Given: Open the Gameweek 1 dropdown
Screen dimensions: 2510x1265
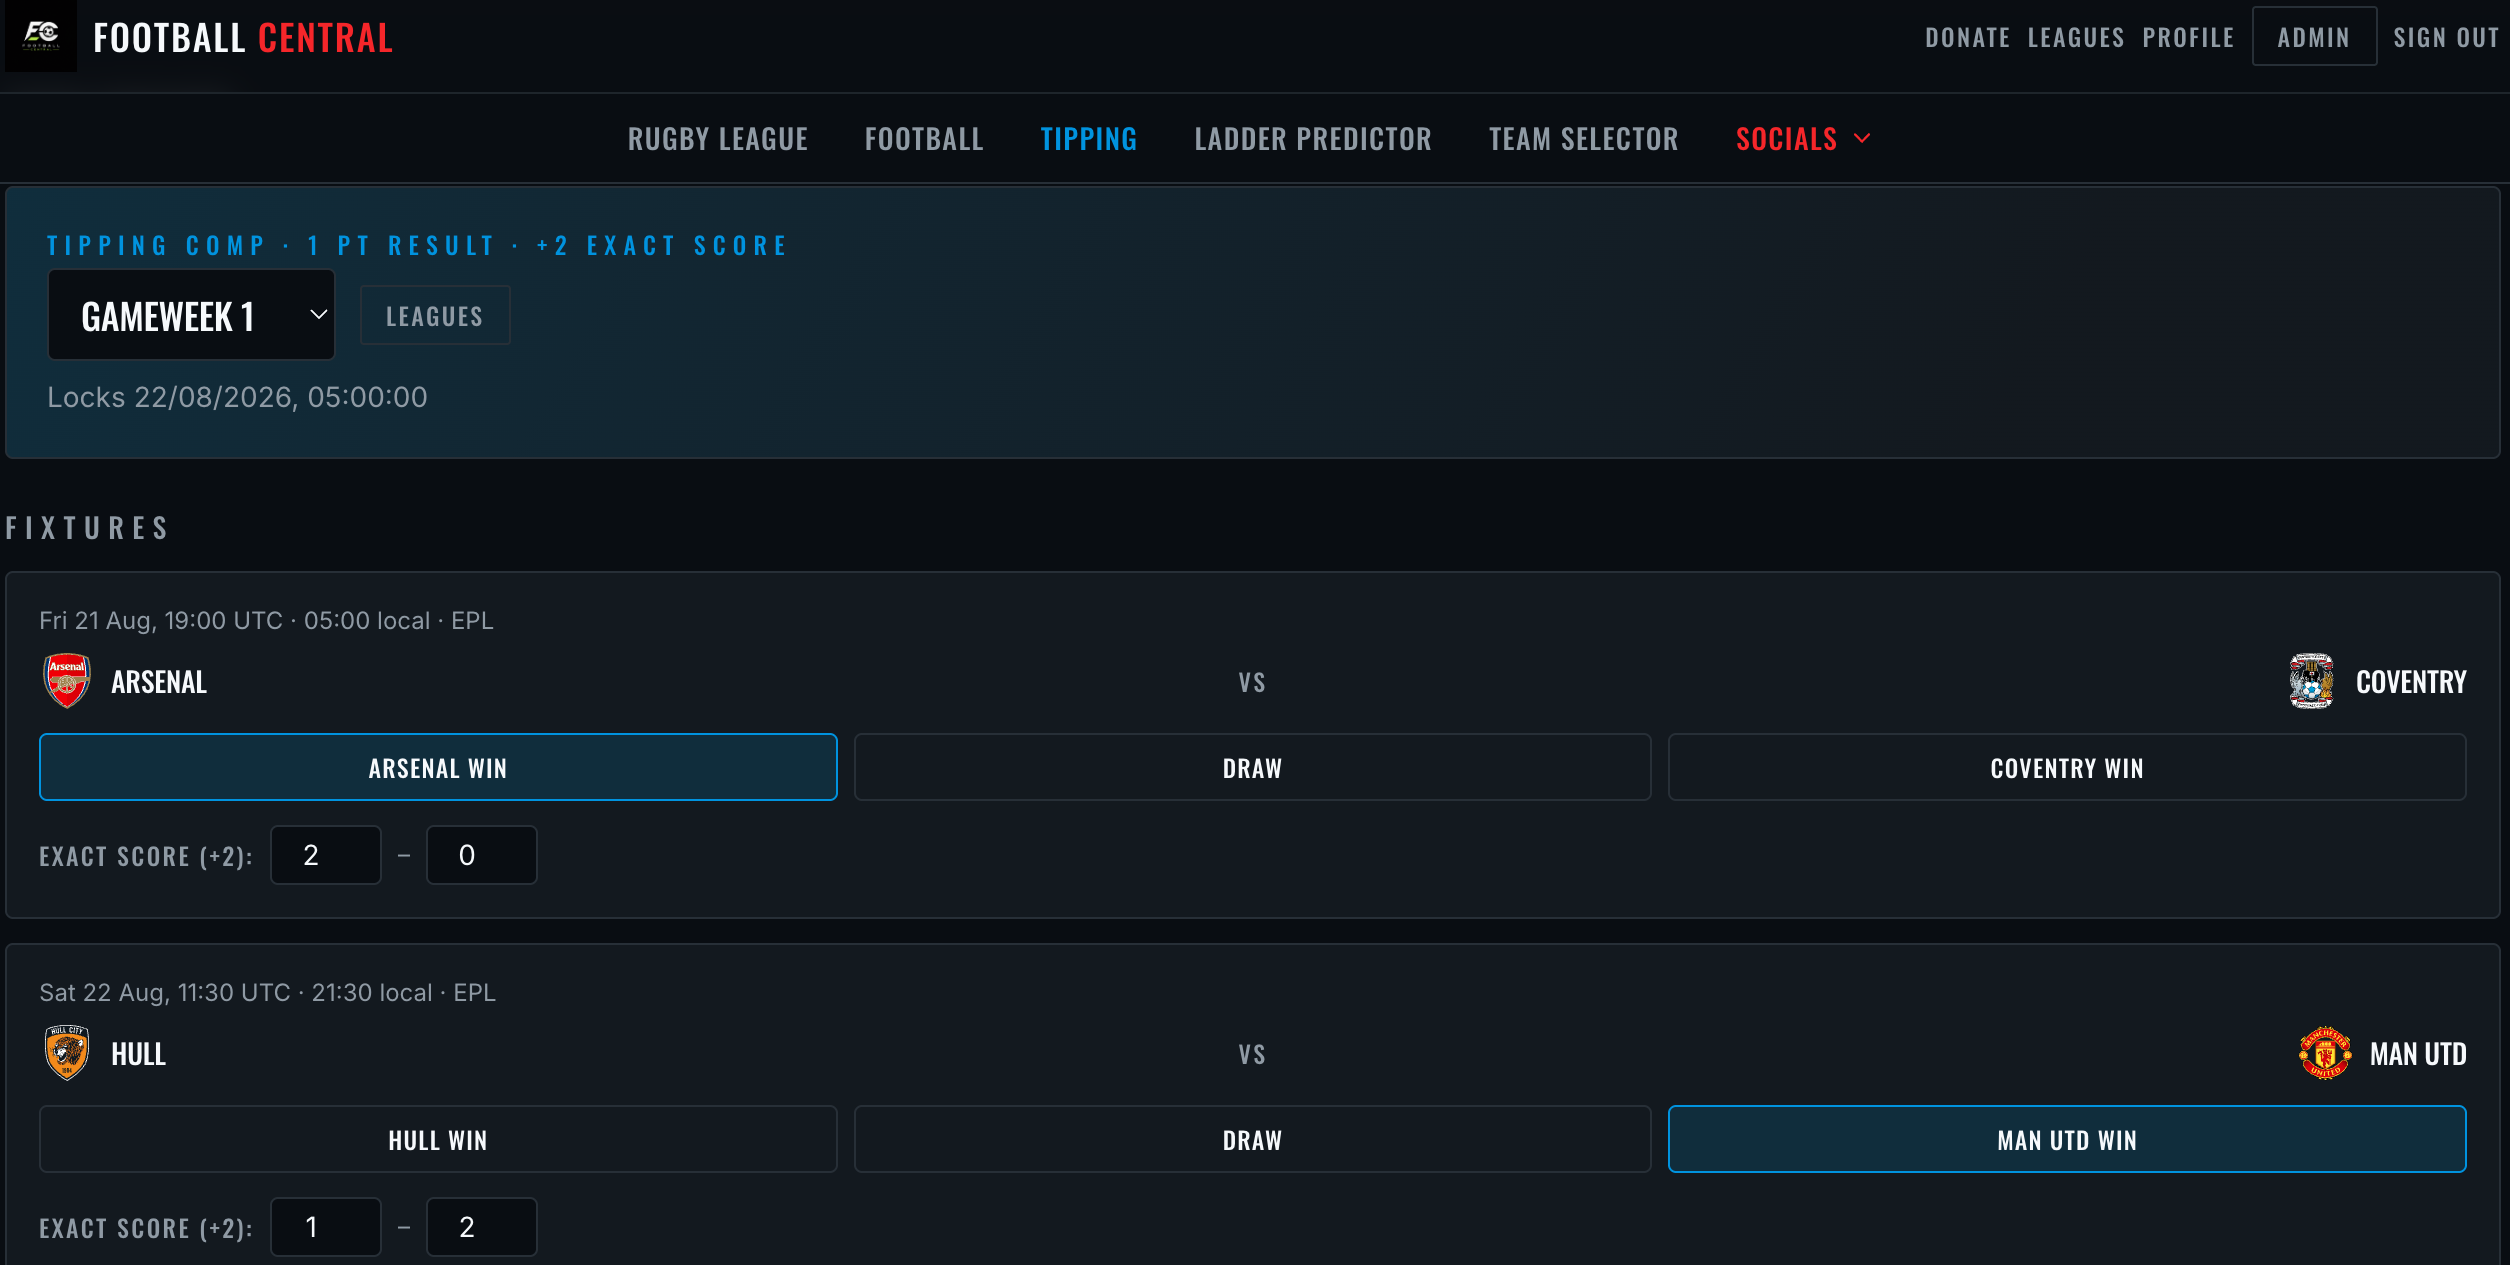Looking at the screenshot, I should click(191, 315).
